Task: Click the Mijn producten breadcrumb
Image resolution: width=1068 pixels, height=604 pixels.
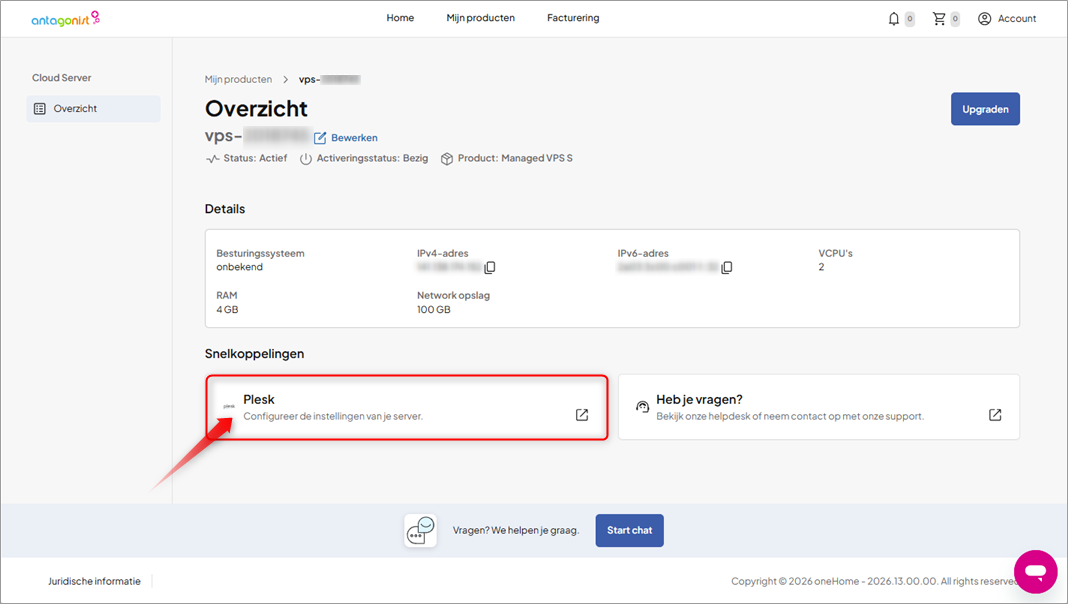Action: point(238,80)
